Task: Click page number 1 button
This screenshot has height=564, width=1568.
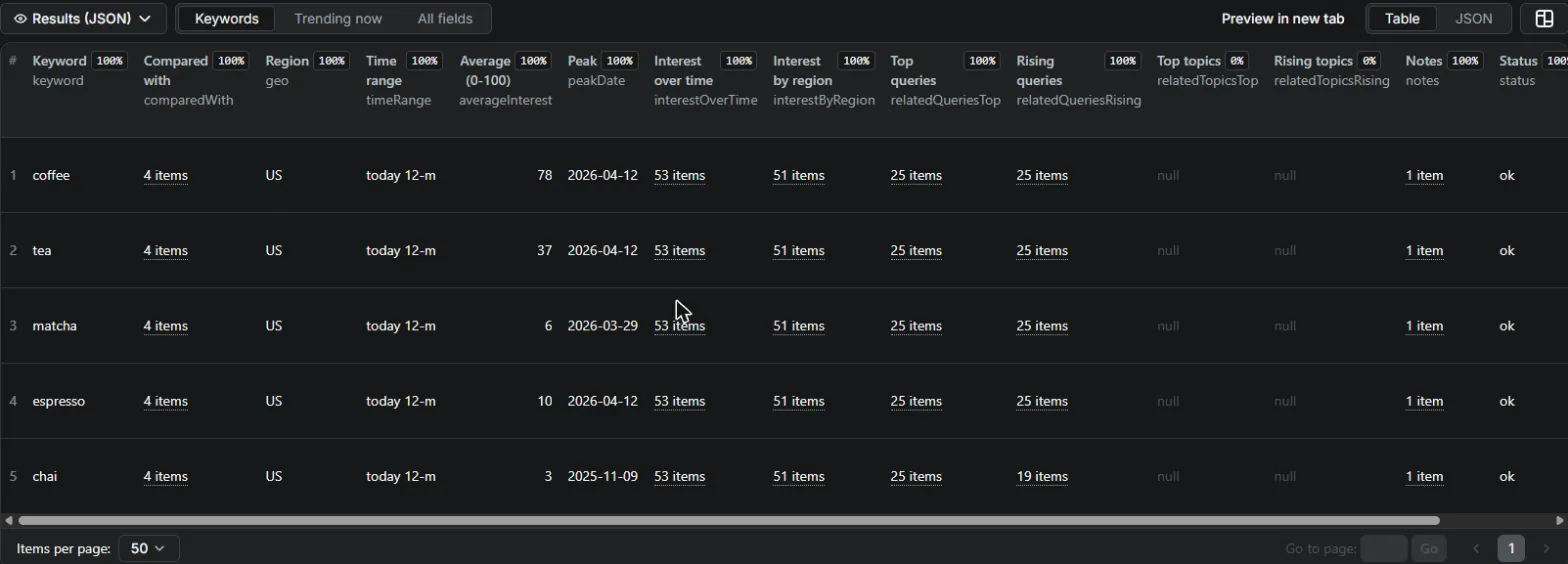Action: [1511, 548]
